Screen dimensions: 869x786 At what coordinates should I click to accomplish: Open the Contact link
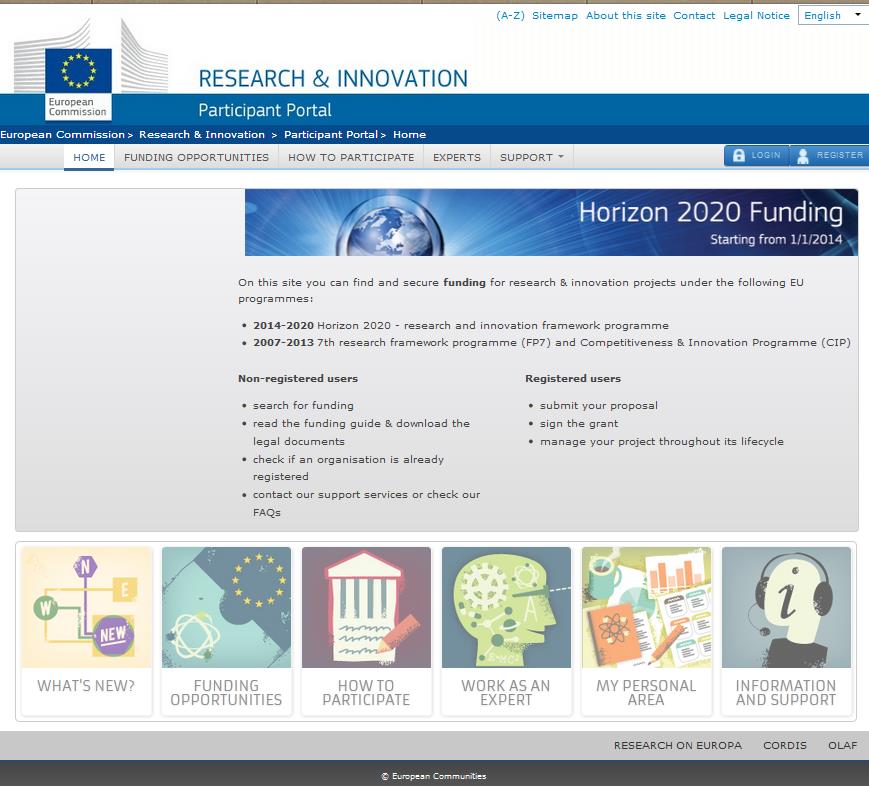click(x=694, y=16)
